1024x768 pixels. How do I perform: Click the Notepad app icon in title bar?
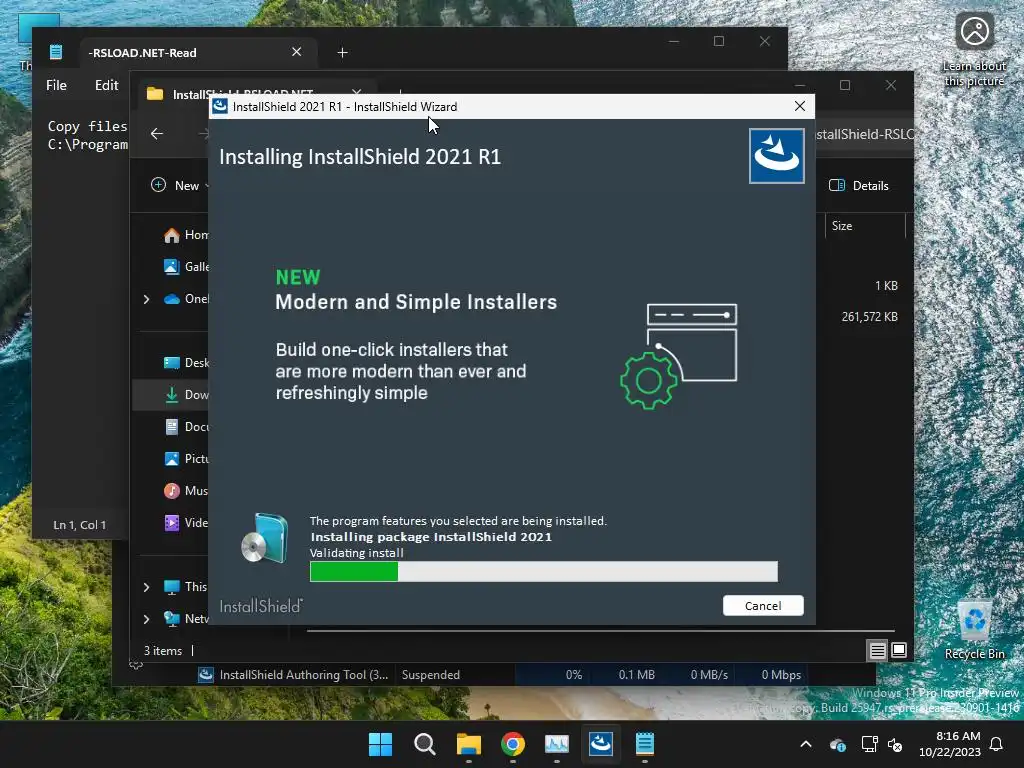pos(56,52)
